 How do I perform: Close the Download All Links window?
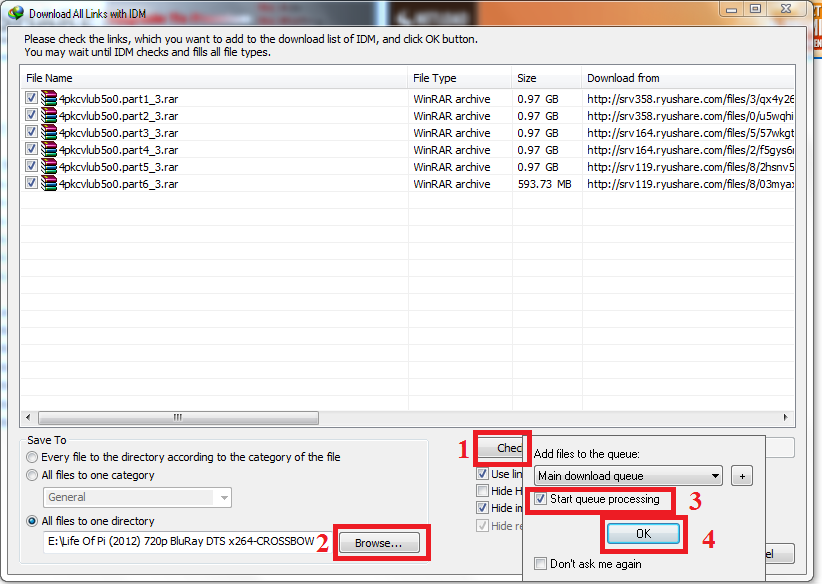point(786,9)
